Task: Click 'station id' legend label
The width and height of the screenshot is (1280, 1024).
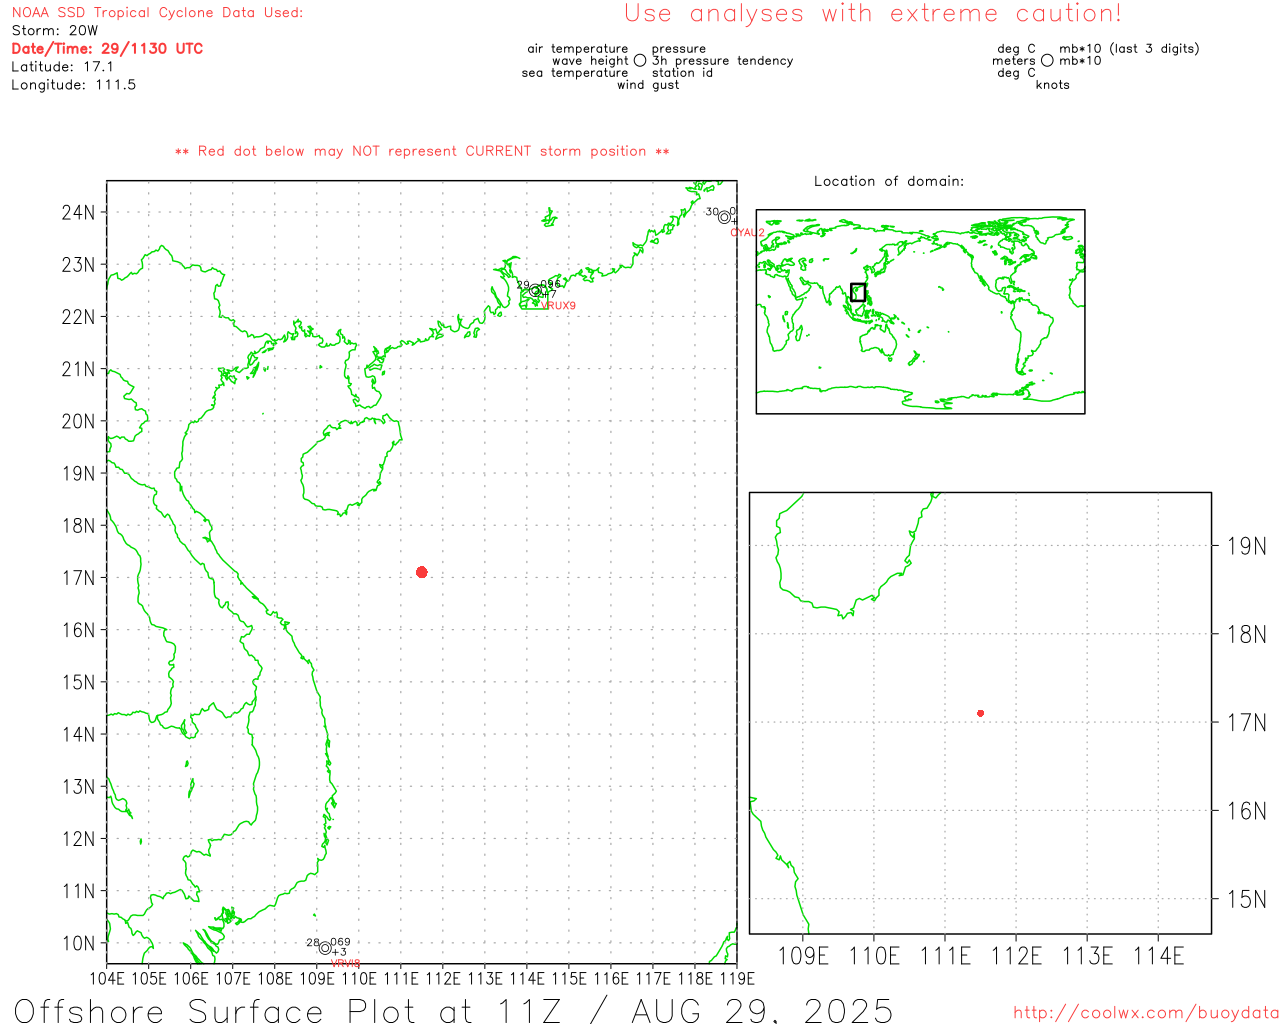Action: click(682, 72)
